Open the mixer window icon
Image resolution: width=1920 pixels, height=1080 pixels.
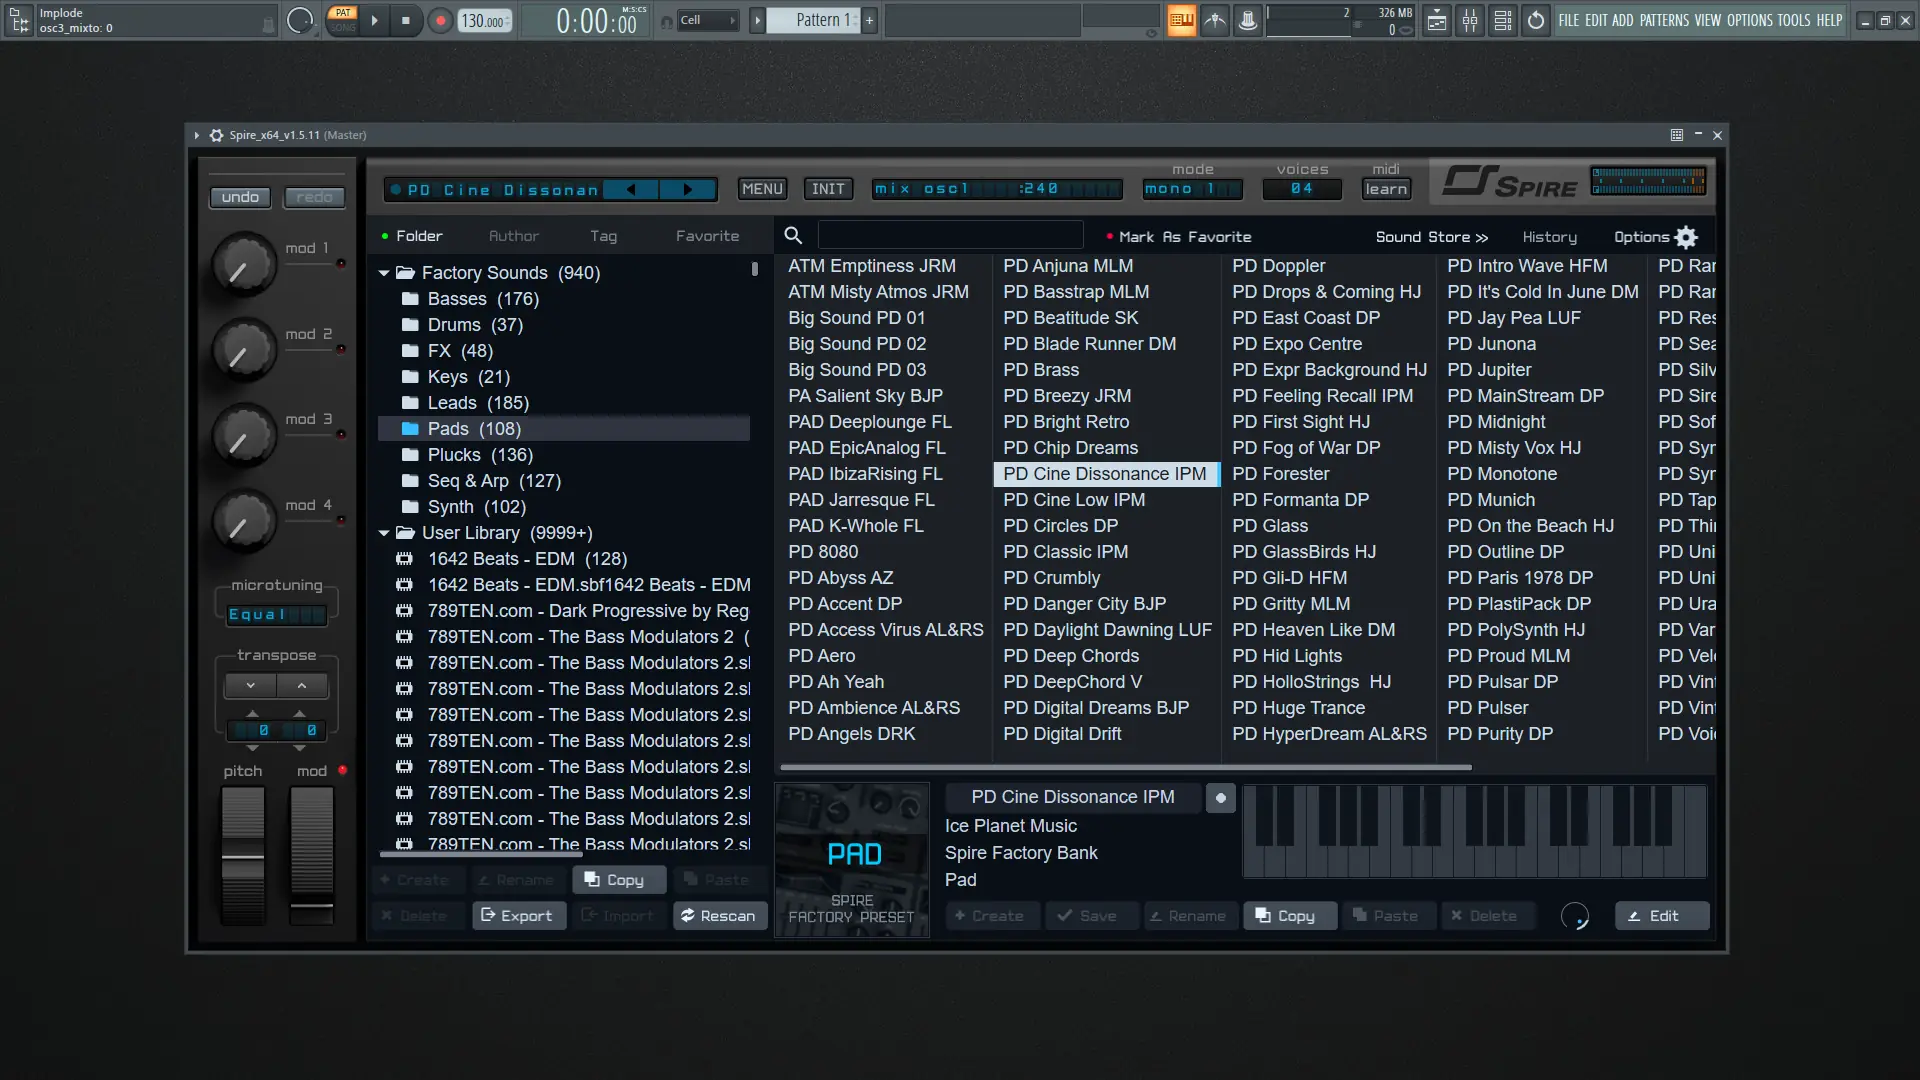1470,20
